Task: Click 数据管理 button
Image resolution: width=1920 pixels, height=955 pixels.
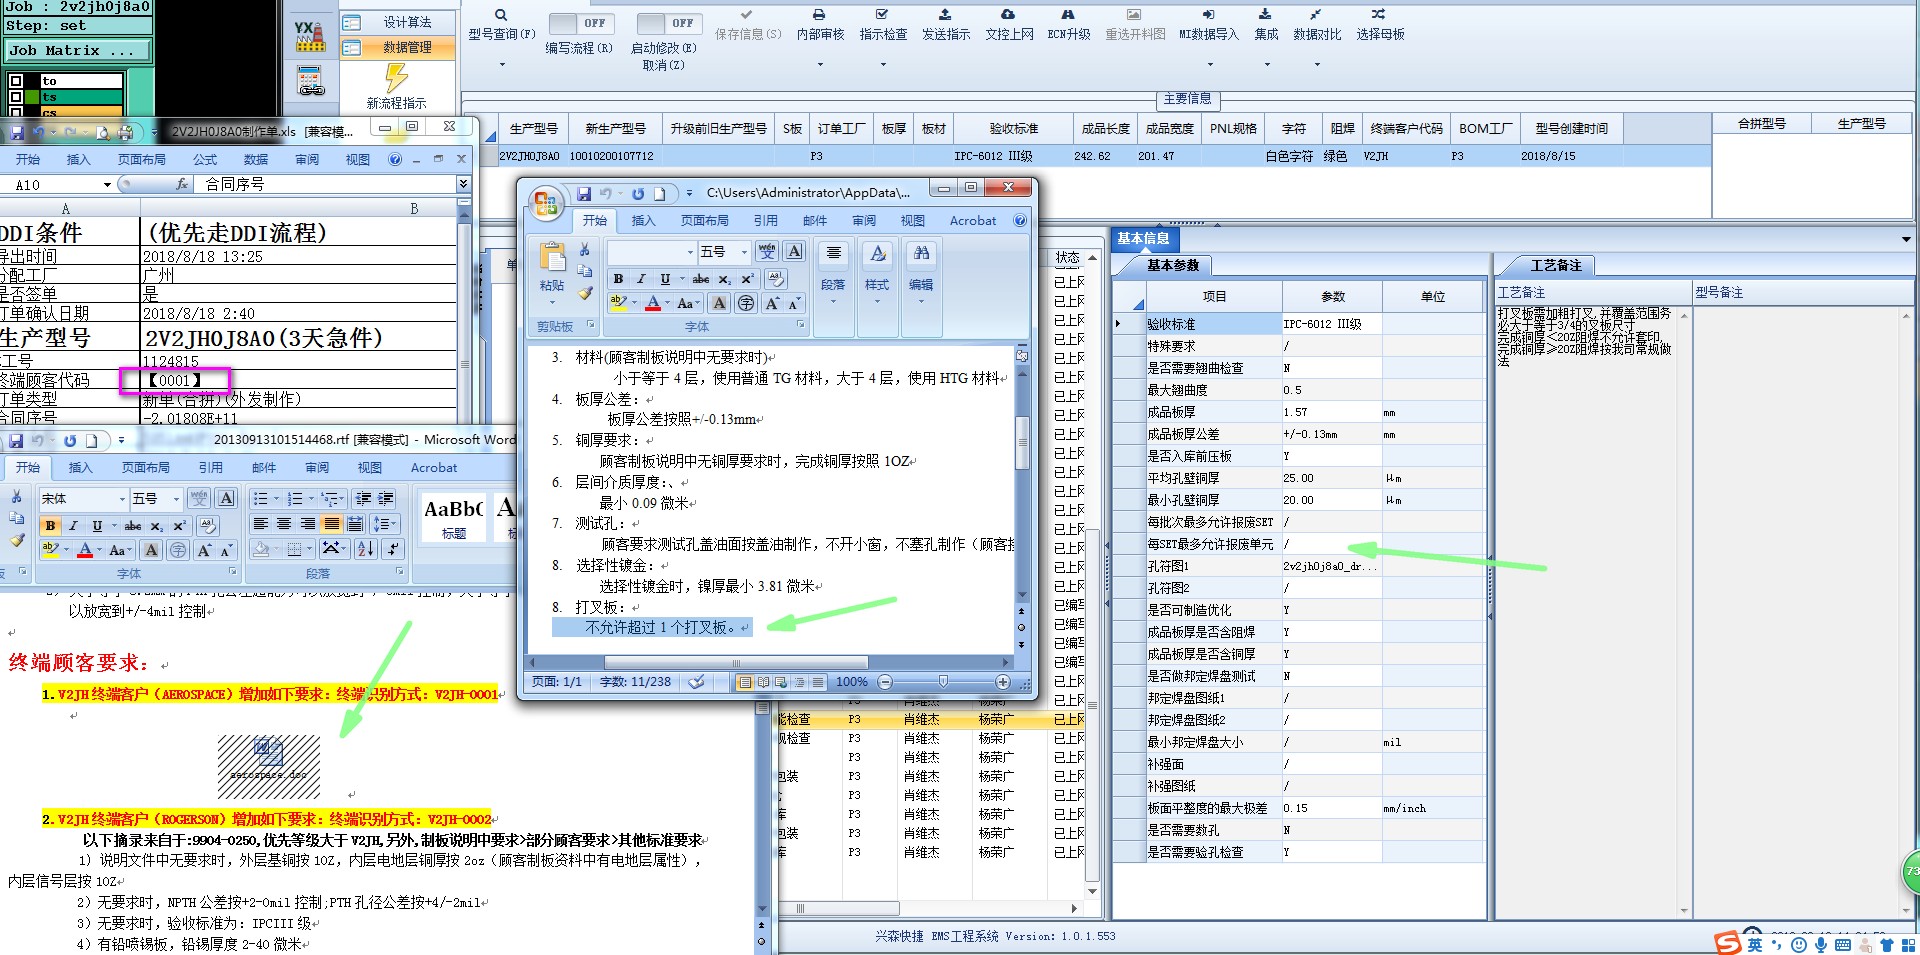Action: [397, 47]
